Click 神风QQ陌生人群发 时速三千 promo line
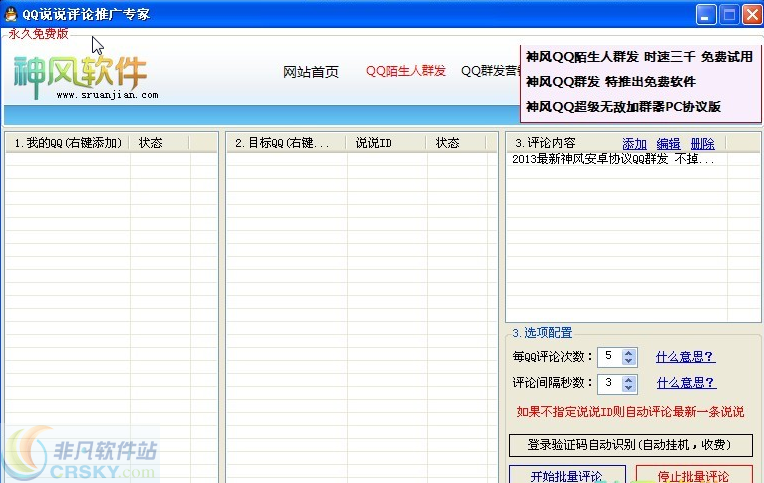The height and width of the screenshot is (483, 764). point(638,57)
